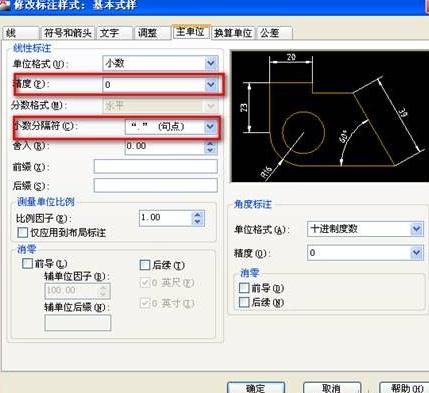Enable angular 前导(D) checkbox
This screenshot has width=429, height=393.
pos(244,288)
